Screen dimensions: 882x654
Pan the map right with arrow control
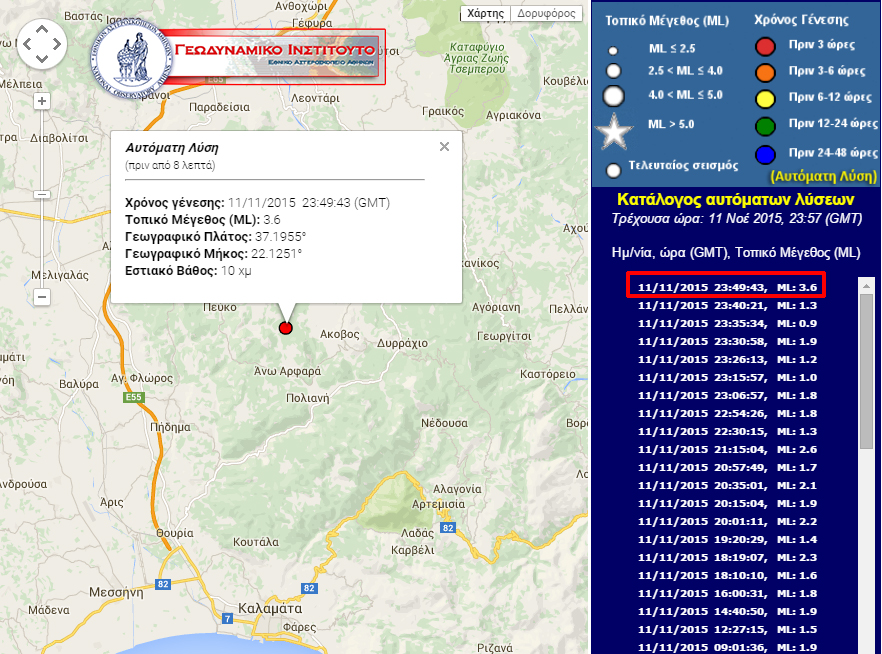tap(56, 42)
